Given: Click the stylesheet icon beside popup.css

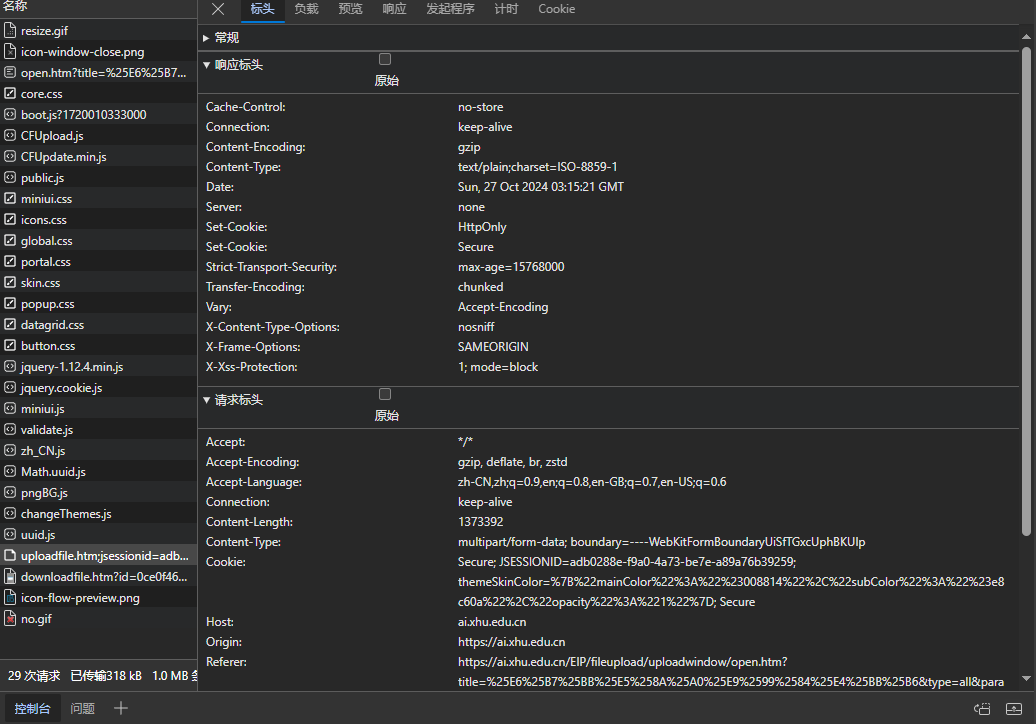Looking at the screenshot, I should point(10,303).
